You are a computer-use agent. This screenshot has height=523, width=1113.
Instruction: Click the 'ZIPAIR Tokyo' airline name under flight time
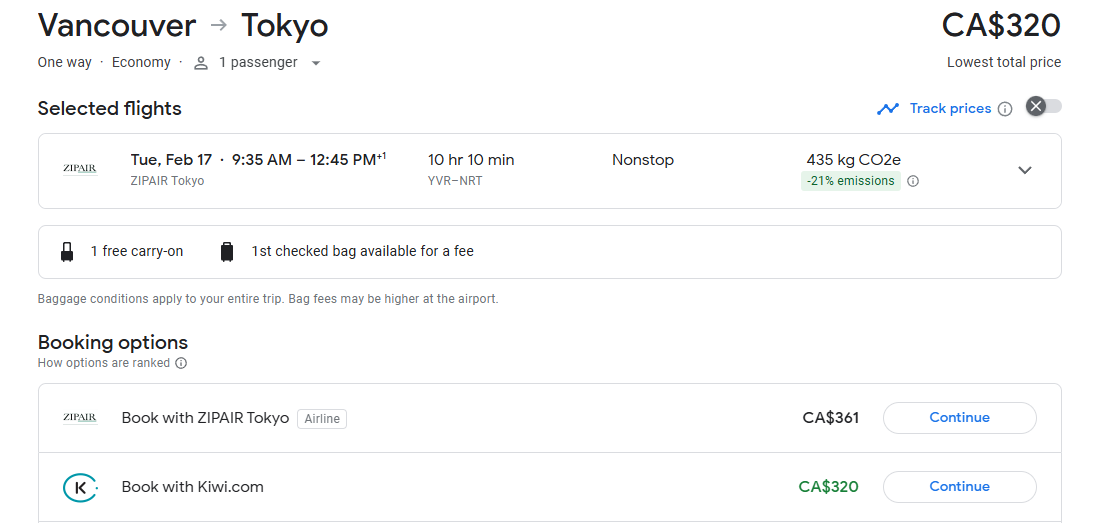coord(167,181)
